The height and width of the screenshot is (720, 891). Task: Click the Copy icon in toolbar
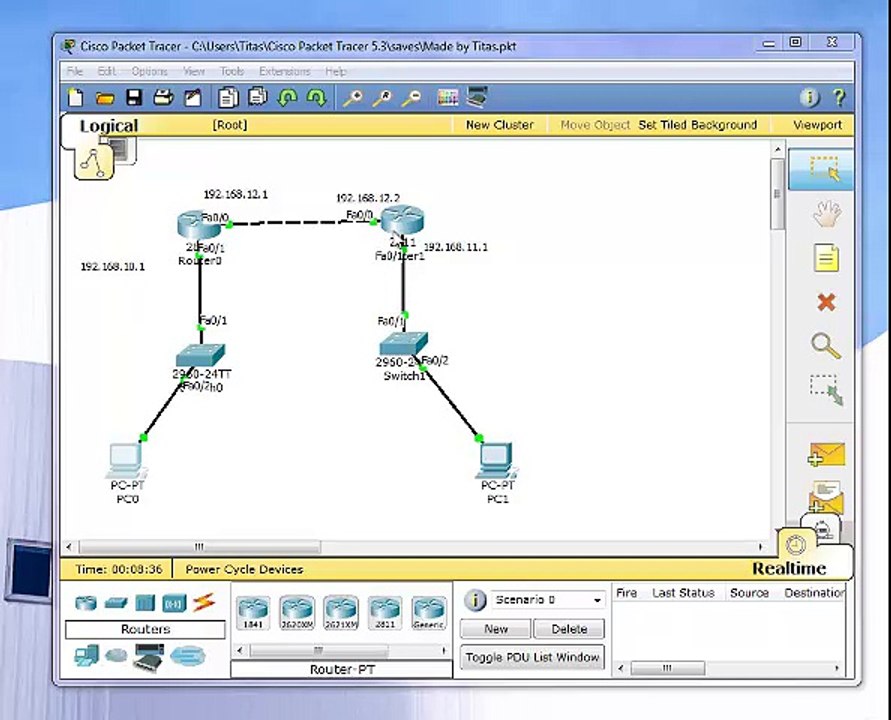click(x=228, y=97)
